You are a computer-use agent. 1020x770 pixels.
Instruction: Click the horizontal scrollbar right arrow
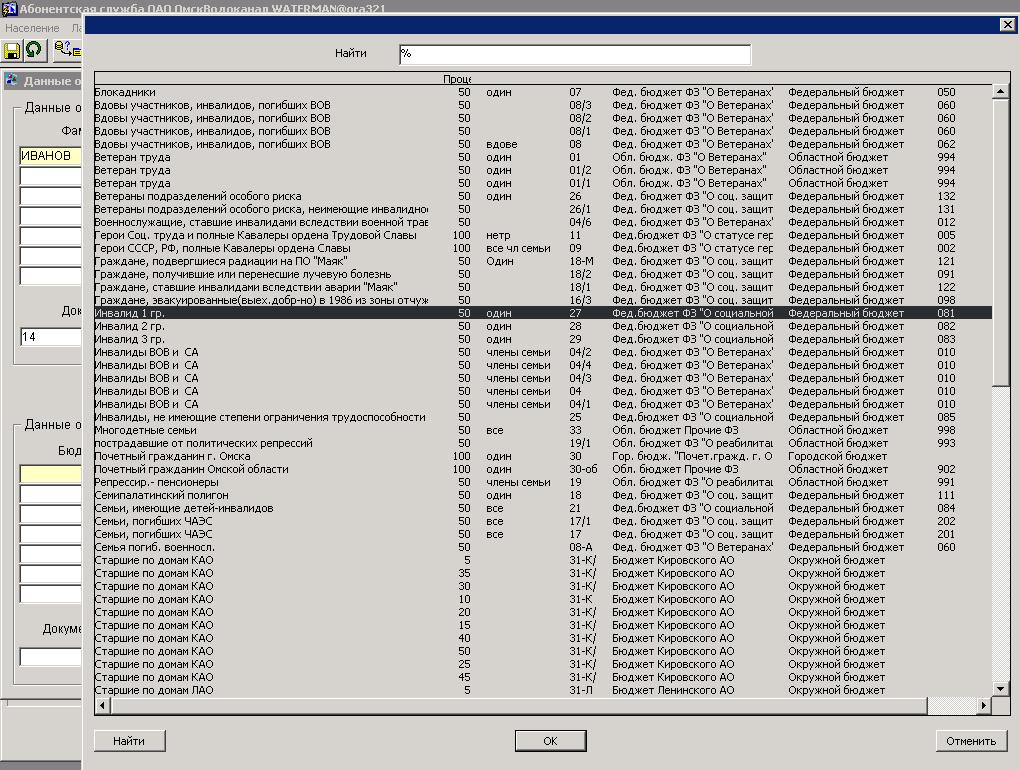[x=985, y=707]
